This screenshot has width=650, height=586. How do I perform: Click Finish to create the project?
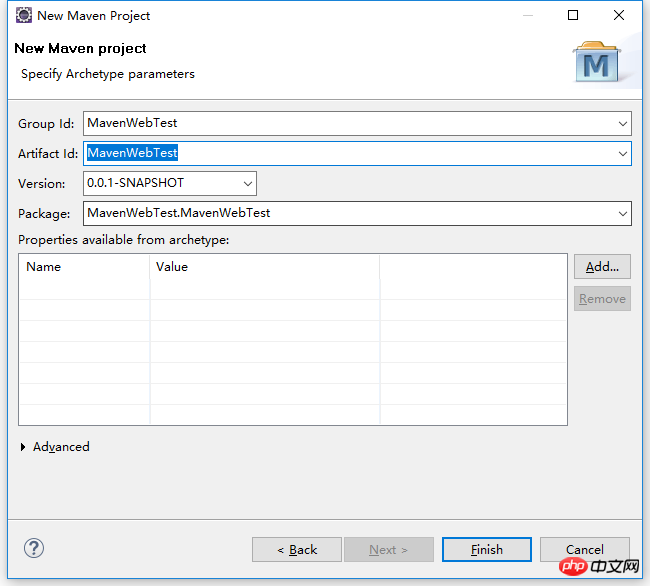pos(487,550)
